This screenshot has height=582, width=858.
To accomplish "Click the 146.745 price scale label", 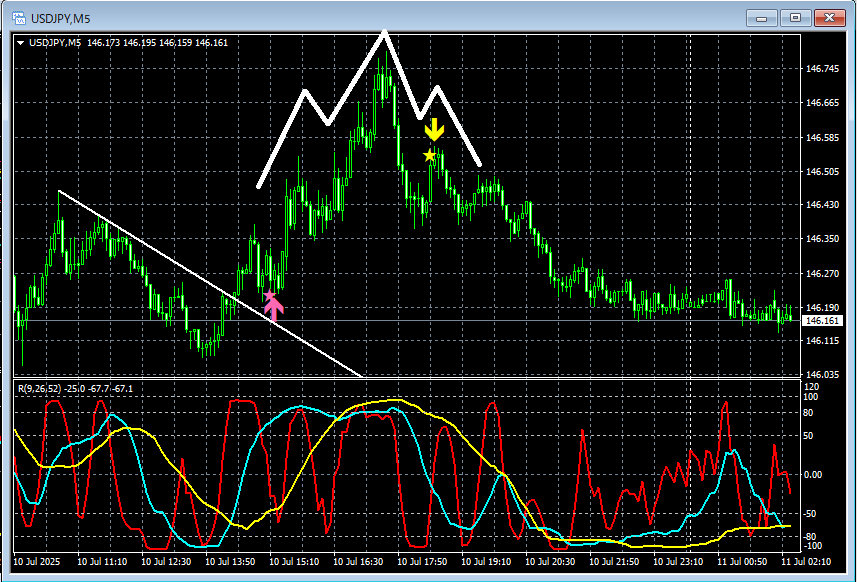I will (822, 69).
